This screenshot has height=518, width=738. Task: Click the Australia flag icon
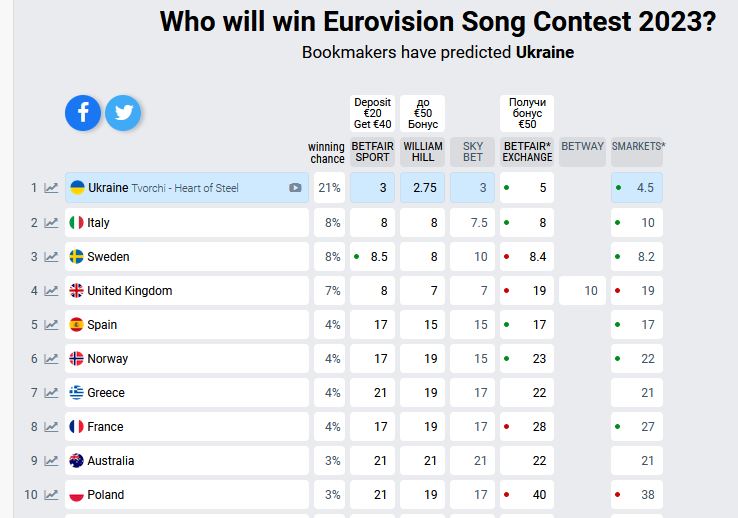77,461
